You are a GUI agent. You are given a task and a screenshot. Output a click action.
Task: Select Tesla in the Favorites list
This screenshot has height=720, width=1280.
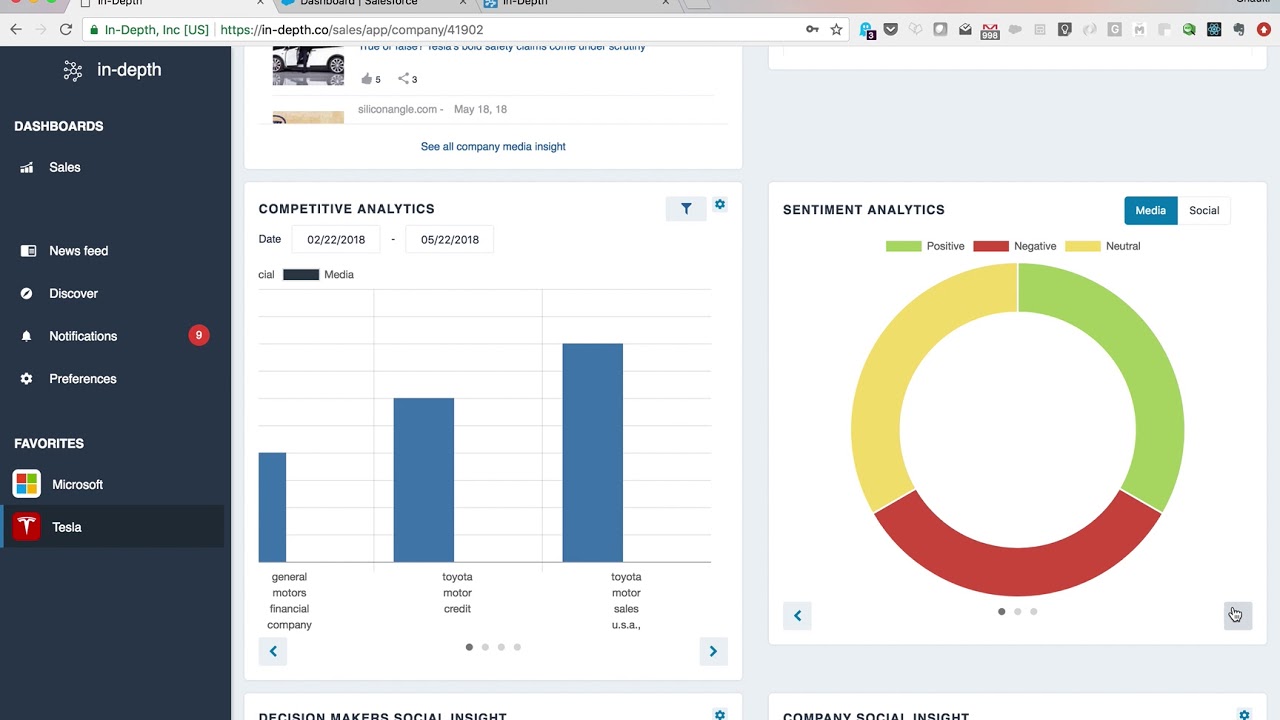[115, 527]
